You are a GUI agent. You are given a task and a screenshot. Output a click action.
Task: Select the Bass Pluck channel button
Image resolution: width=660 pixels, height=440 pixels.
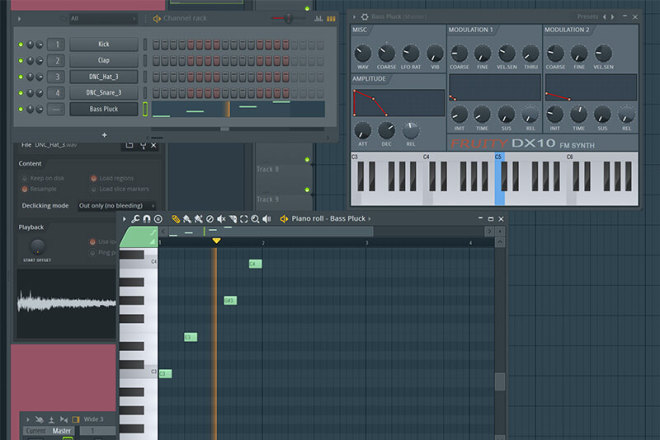(x=104, y=109)
